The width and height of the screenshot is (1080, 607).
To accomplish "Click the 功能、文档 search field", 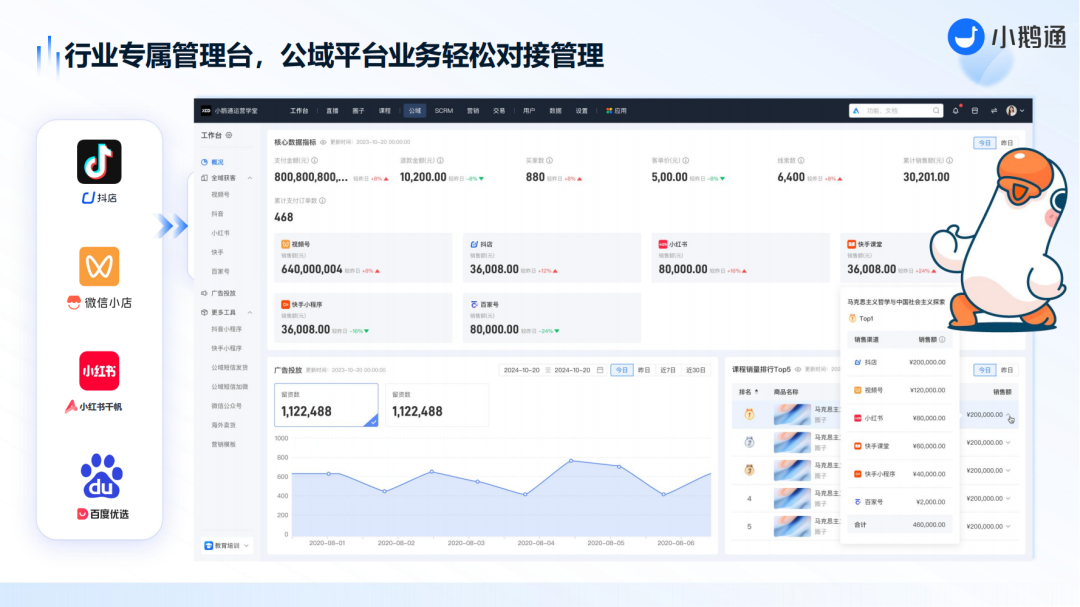I will pyautogui.click(x=895, y=110).
